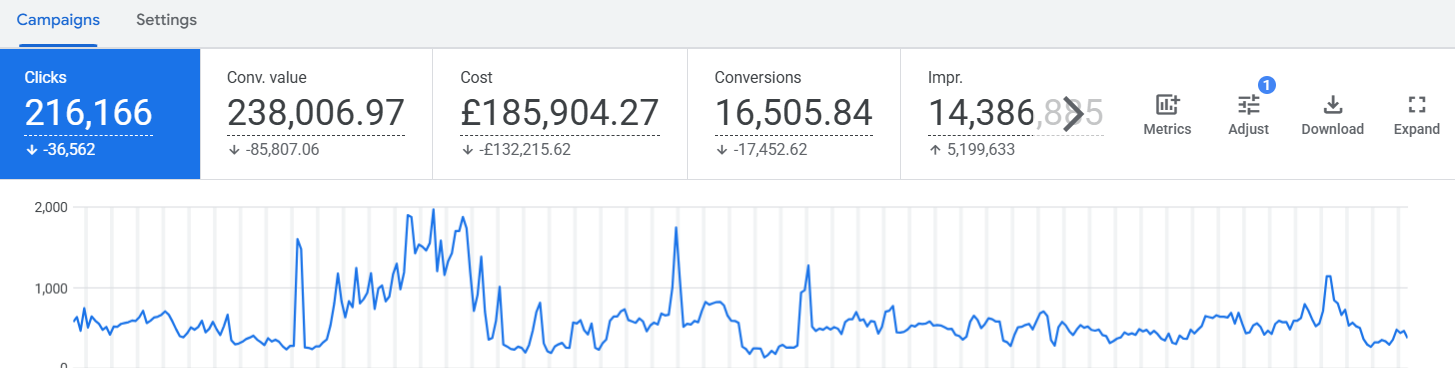
Task: Click the £185,904.27 cost figure
Action: pos(560,114)
